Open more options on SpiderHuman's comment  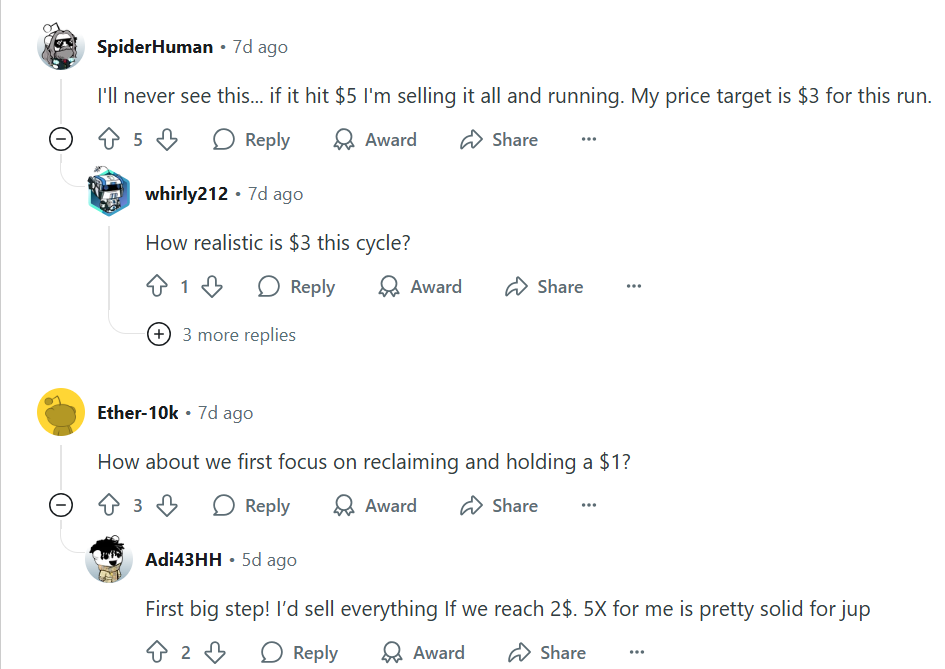point(589,140)
